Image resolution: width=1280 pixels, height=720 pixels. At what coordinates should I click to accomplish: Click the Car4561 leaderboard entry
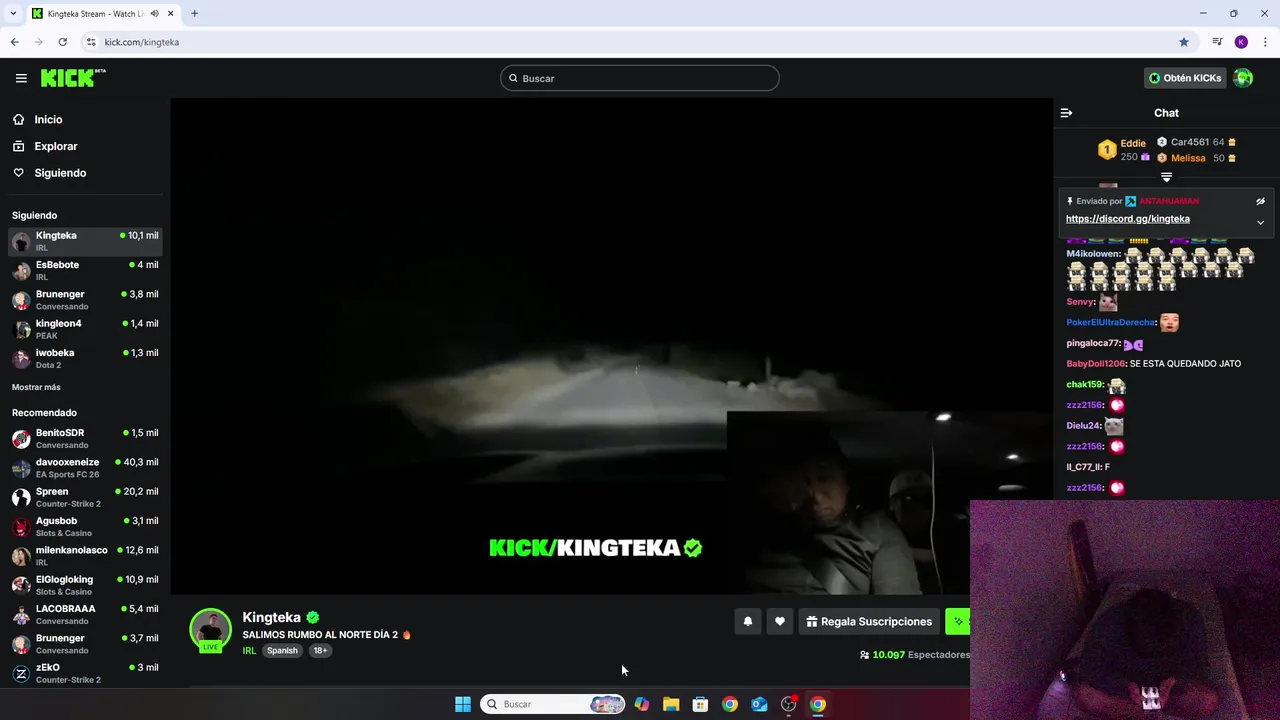click(1197, 142)
